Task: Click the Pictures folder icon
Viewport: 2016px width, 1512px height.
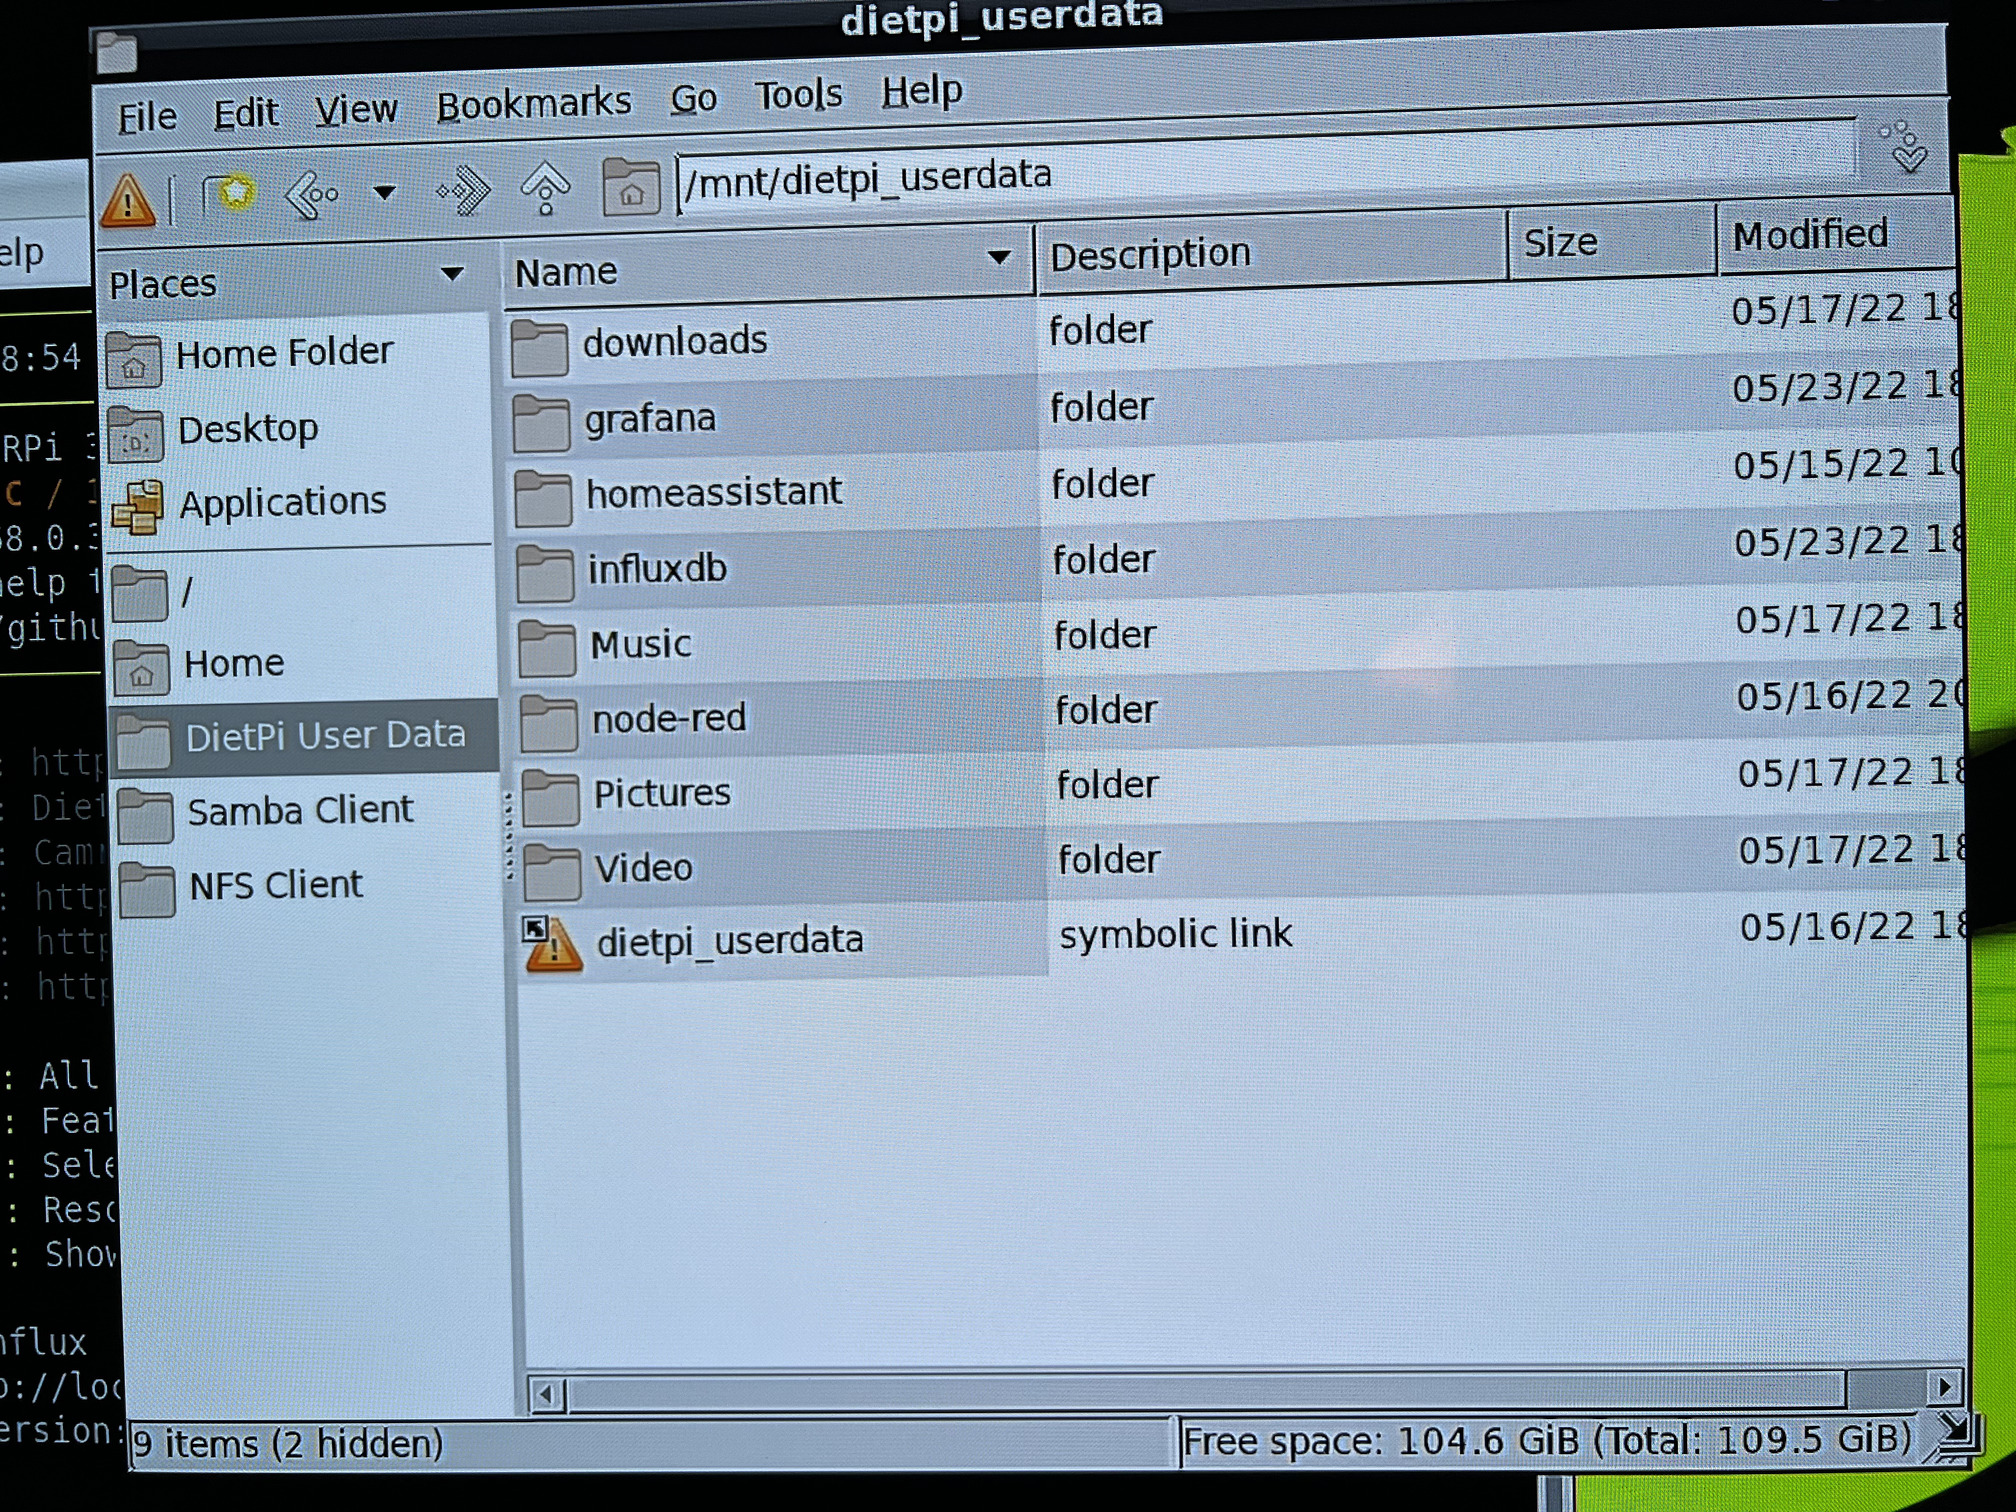Action: coord(551,797)
